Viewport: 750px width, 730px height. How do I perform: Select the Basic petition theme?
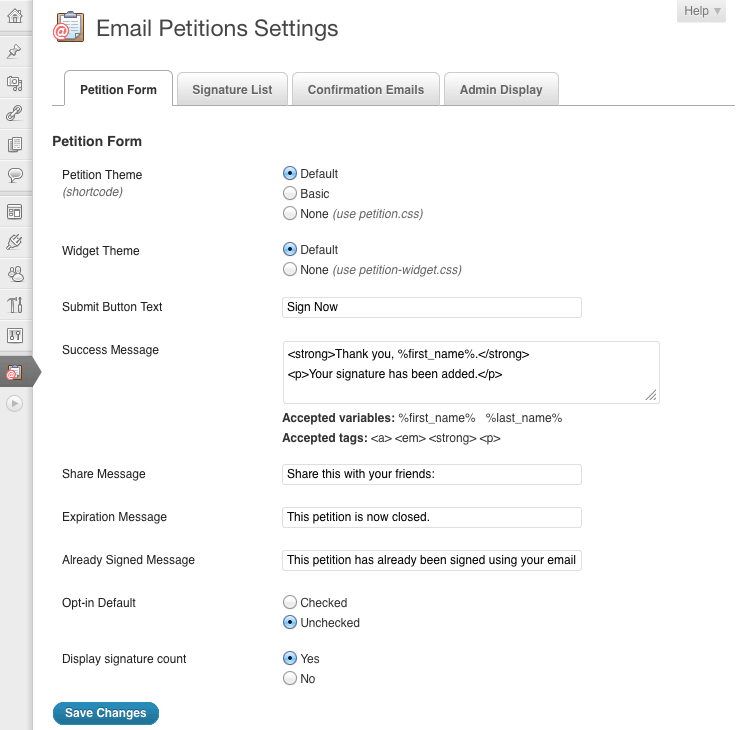coord(290,194)
